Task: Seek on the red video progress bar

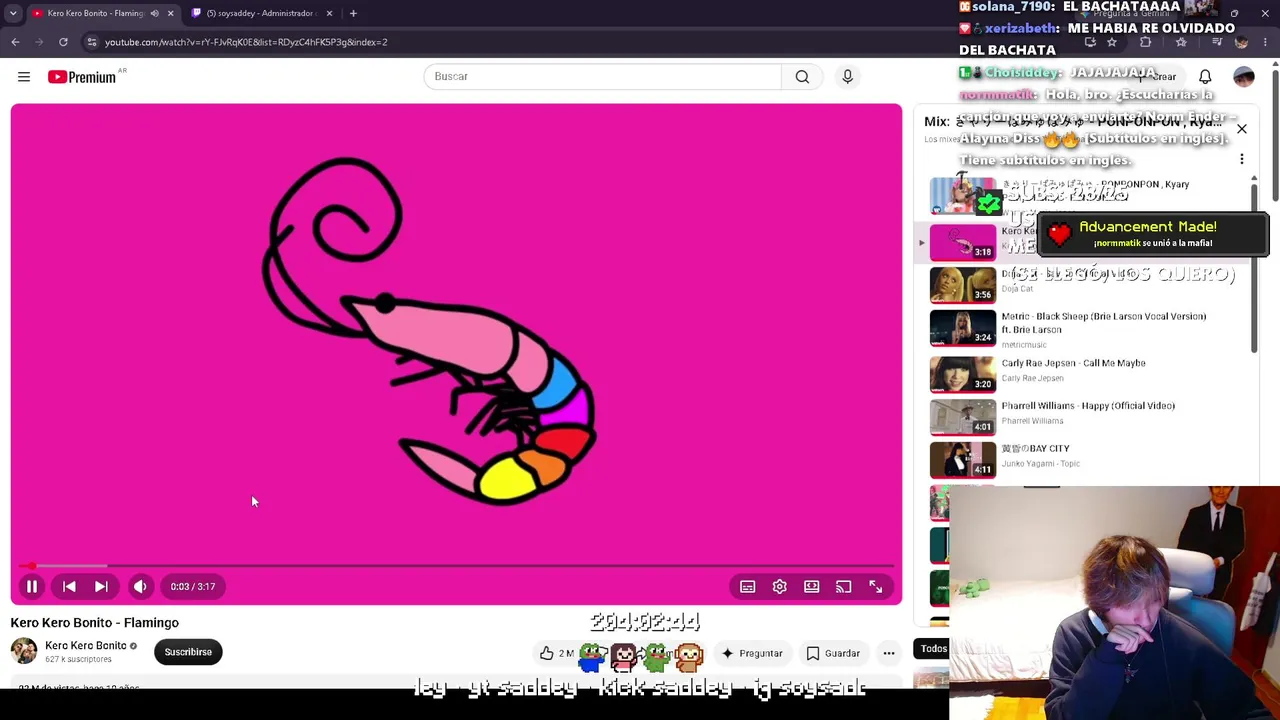Action: pyautogui.click(x=456, y=566)
